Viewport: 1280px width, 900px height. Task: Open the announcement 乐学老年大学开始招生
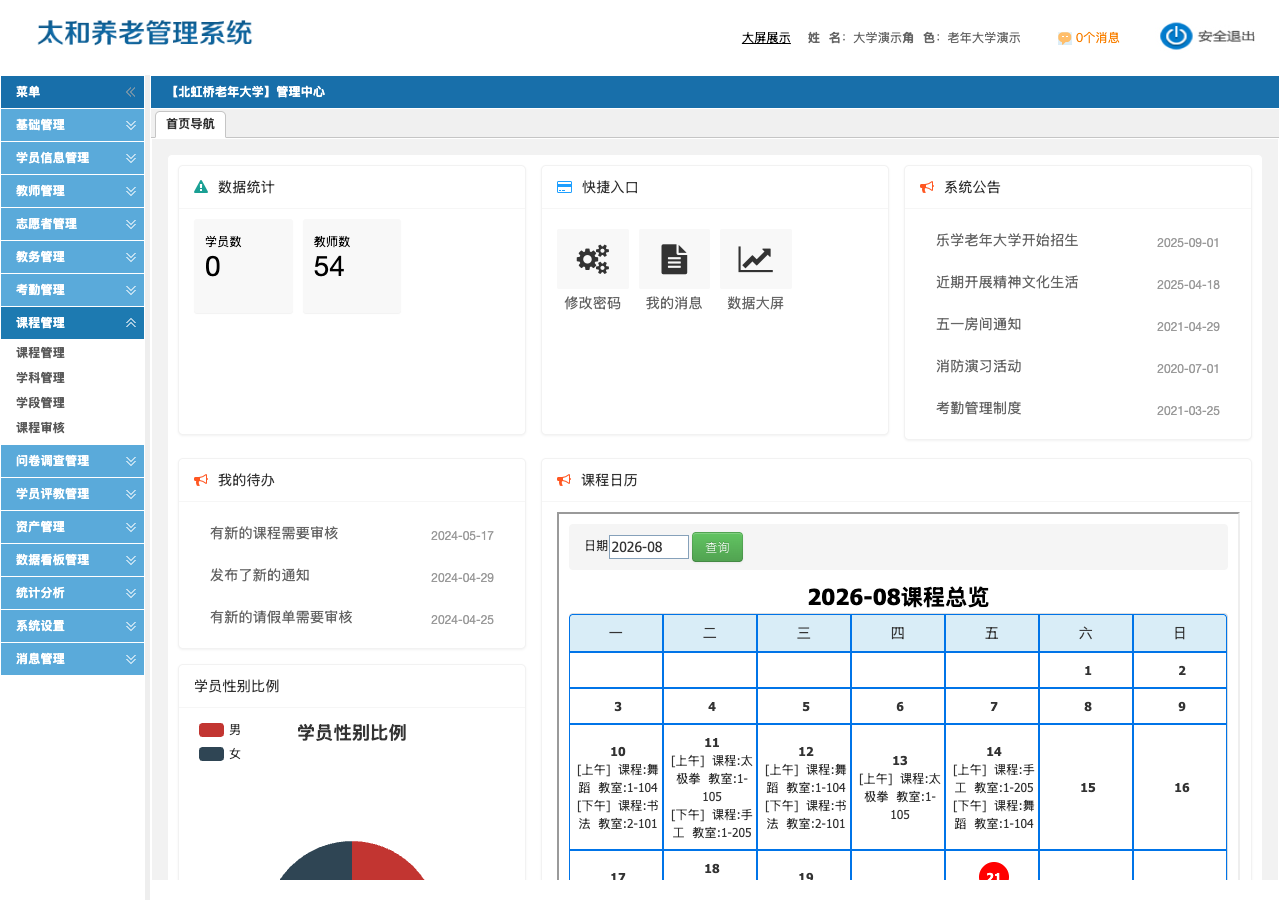pyautogui.click(x=1007, y=240)
